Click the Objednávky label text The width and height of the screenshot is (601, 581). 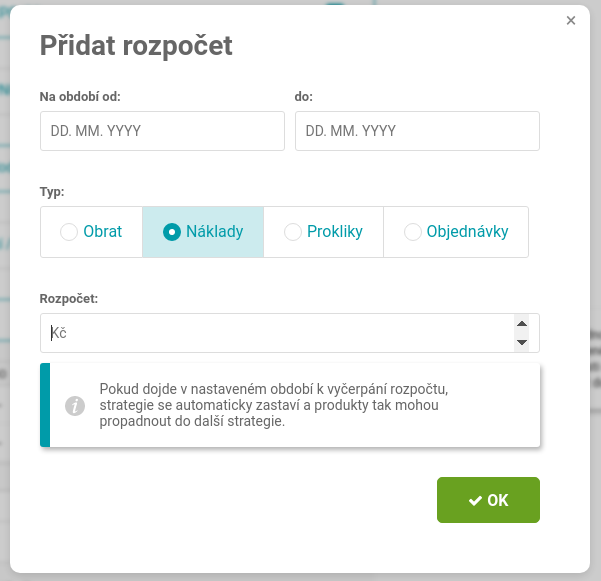pyautogui.click(x=468, y=231)
